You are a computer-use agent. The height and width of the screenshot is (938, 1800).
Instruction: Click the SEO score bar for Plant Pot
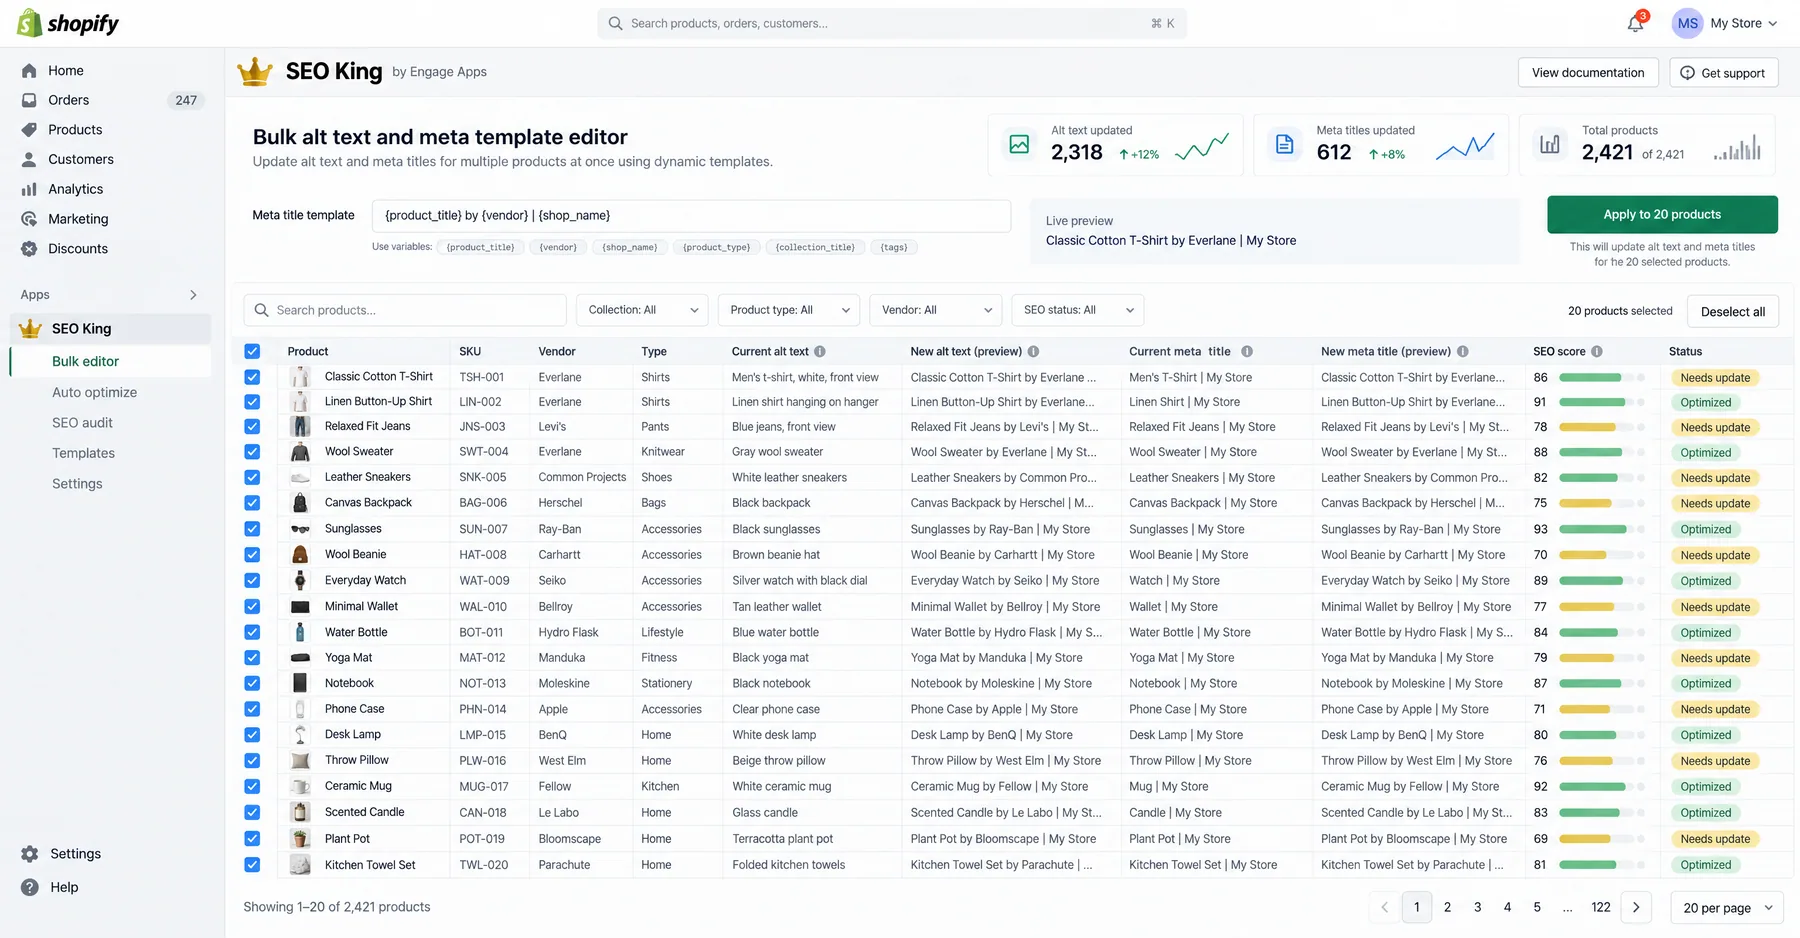(1601, 840)
